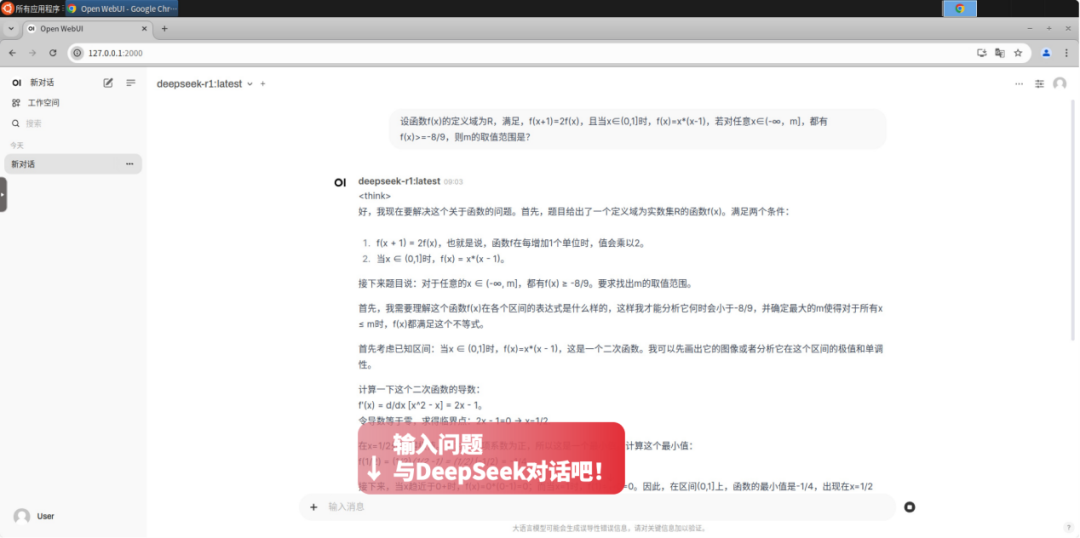Click the user avatar at top right
Image resolution: width=1080 pixels, height=538 pixels.
1060,83
